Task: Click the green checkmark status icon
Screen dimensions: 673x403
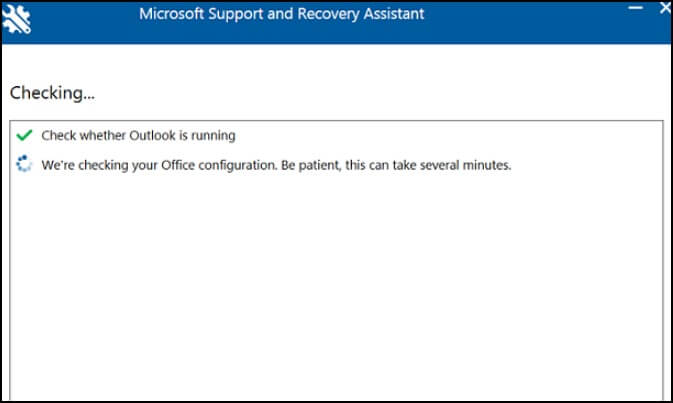Action: 24,135
